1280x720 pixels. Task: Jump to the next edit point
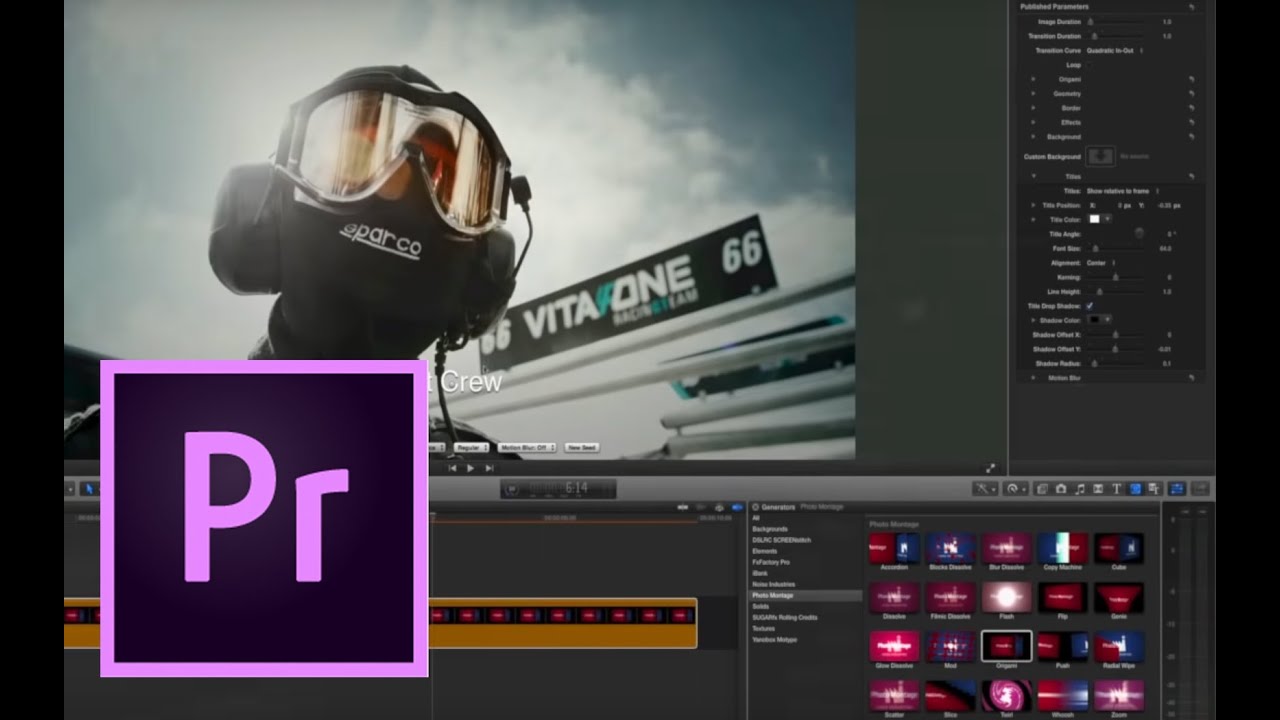point(489,468)
